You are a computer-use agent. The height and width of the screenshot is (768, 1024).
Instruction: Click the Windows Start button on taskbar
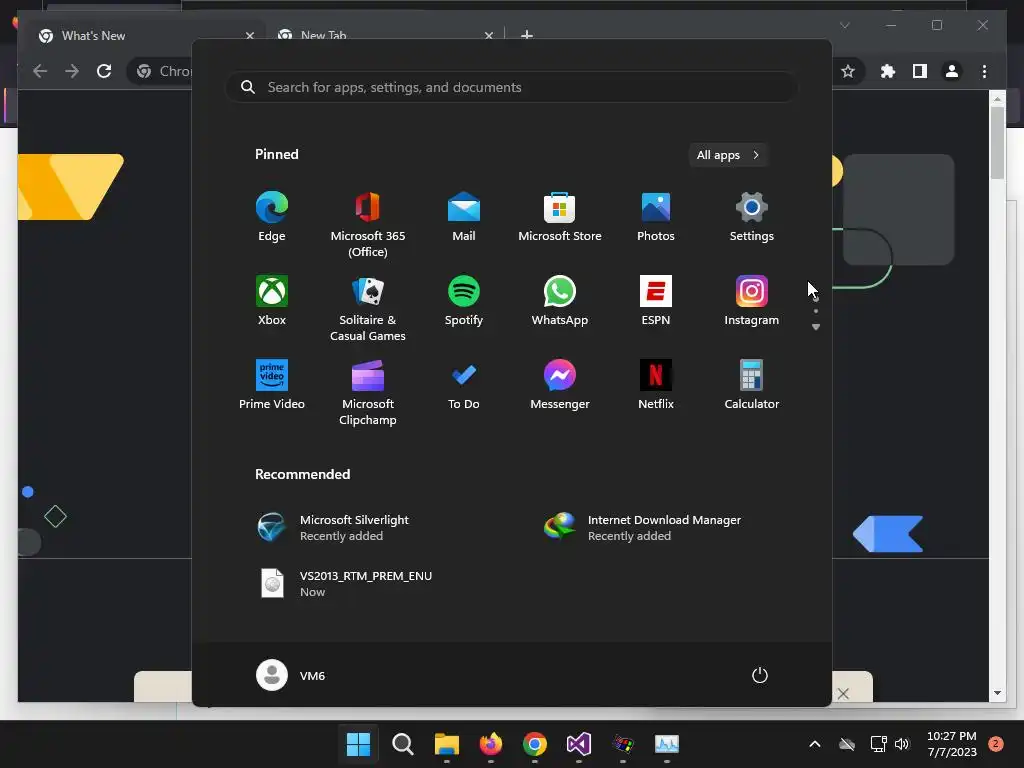[358, 744]
